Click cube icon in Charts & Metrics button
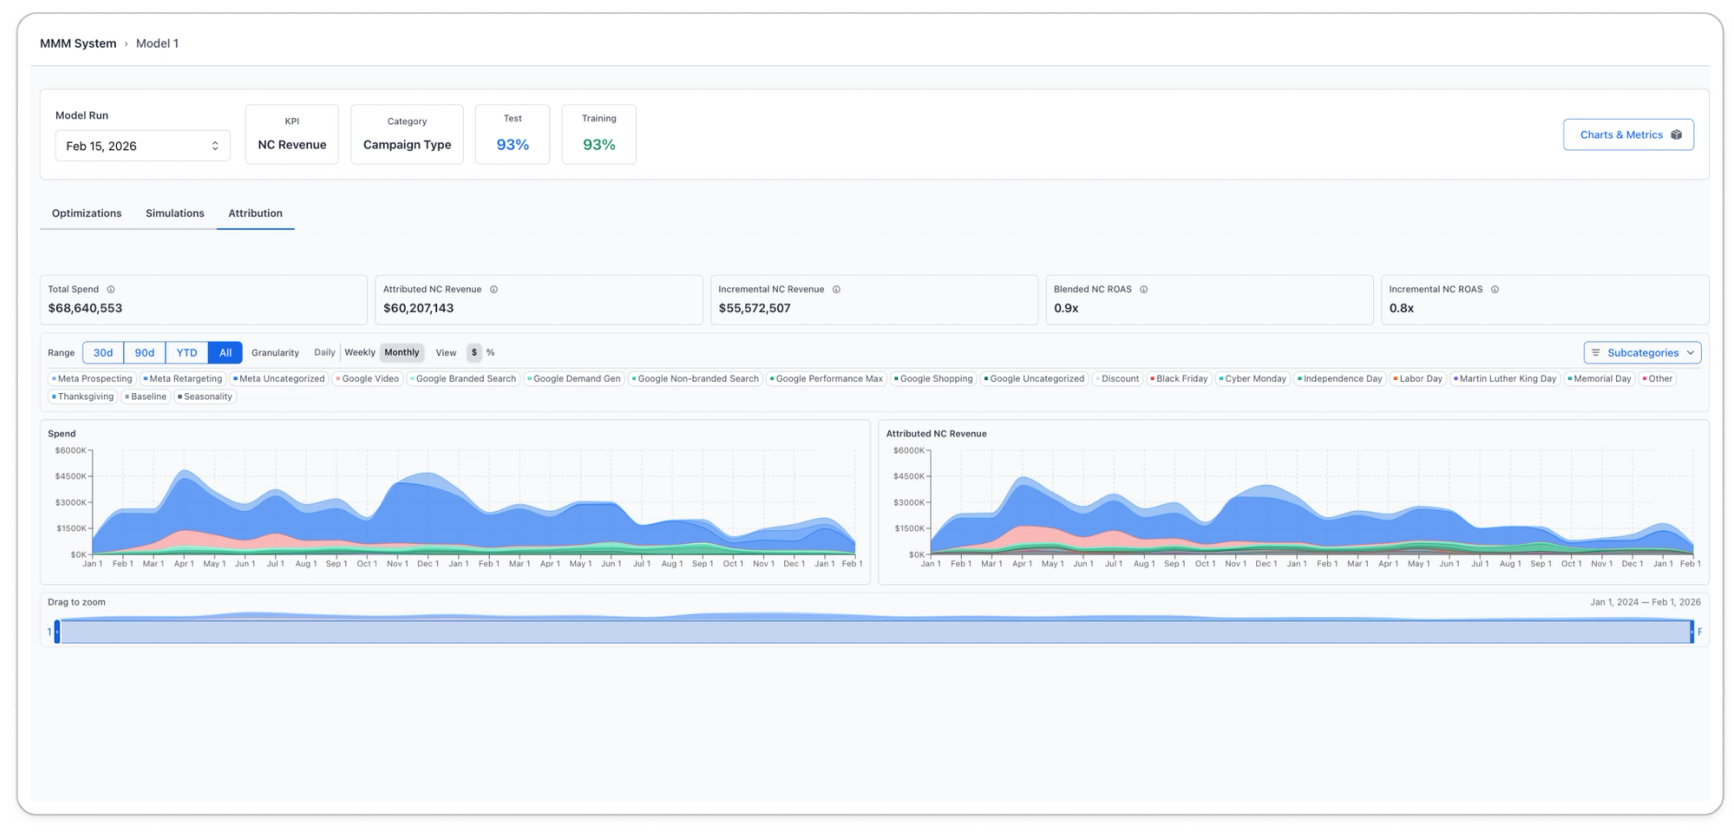Screen dimensions: 1734x832 1677,135
